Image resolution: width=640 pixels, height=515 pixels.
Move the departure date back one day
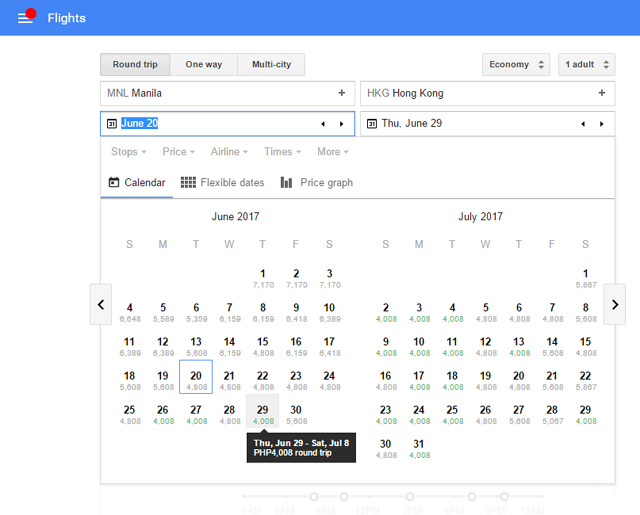tap(323, 124)
